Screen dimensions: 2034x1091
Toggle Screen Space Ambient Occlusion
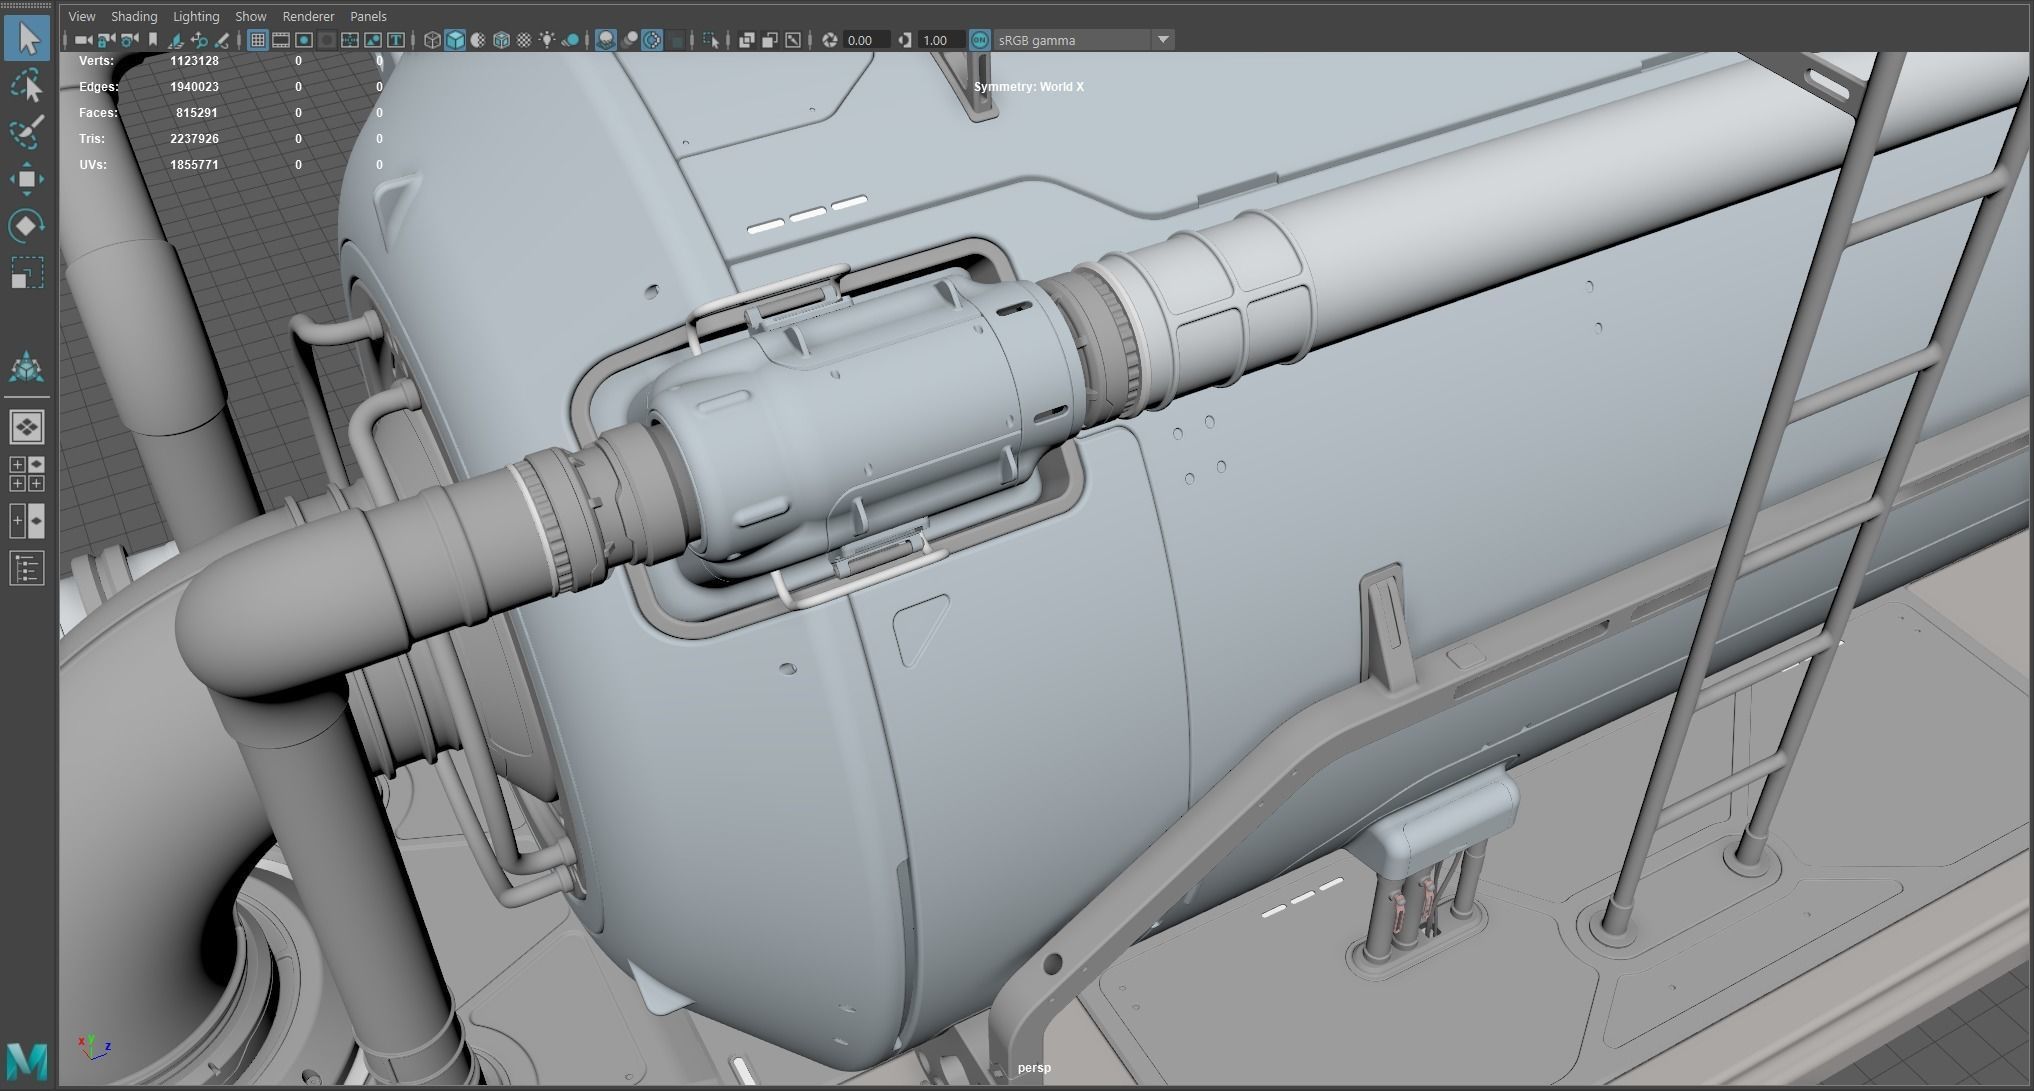tap(606, 40)
